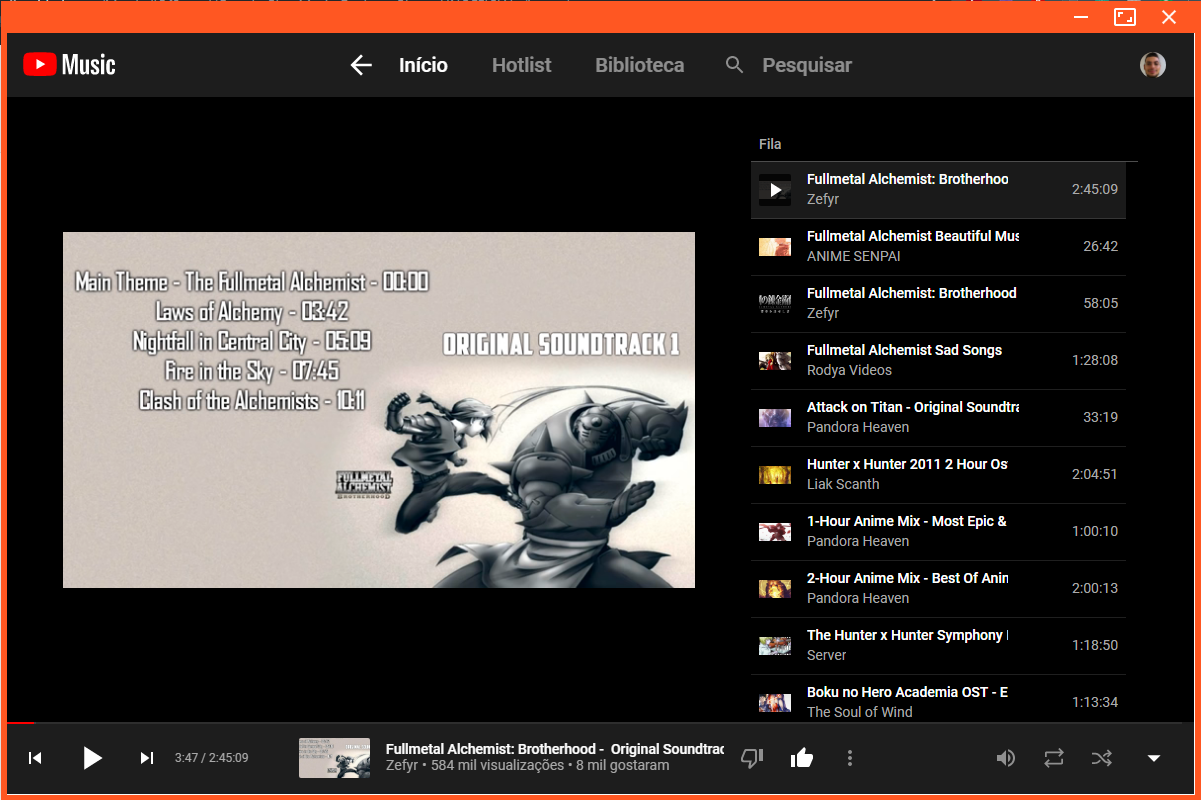Click the Pesquisar search field

807,65
